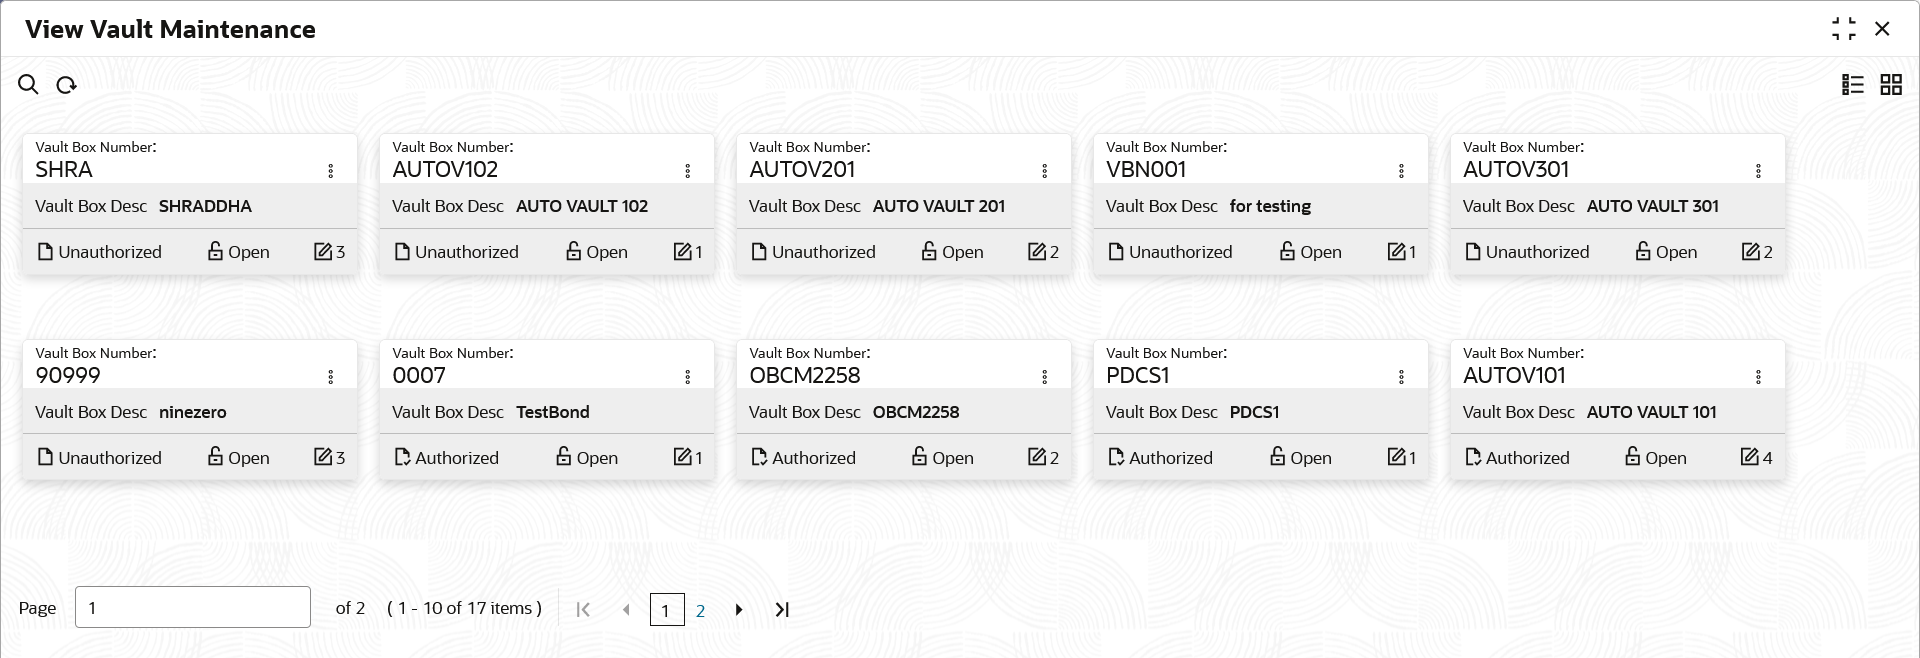Open the three-dot menu for vault SHRA
This screenshot has height=658, width=1920.
point(331,171)
